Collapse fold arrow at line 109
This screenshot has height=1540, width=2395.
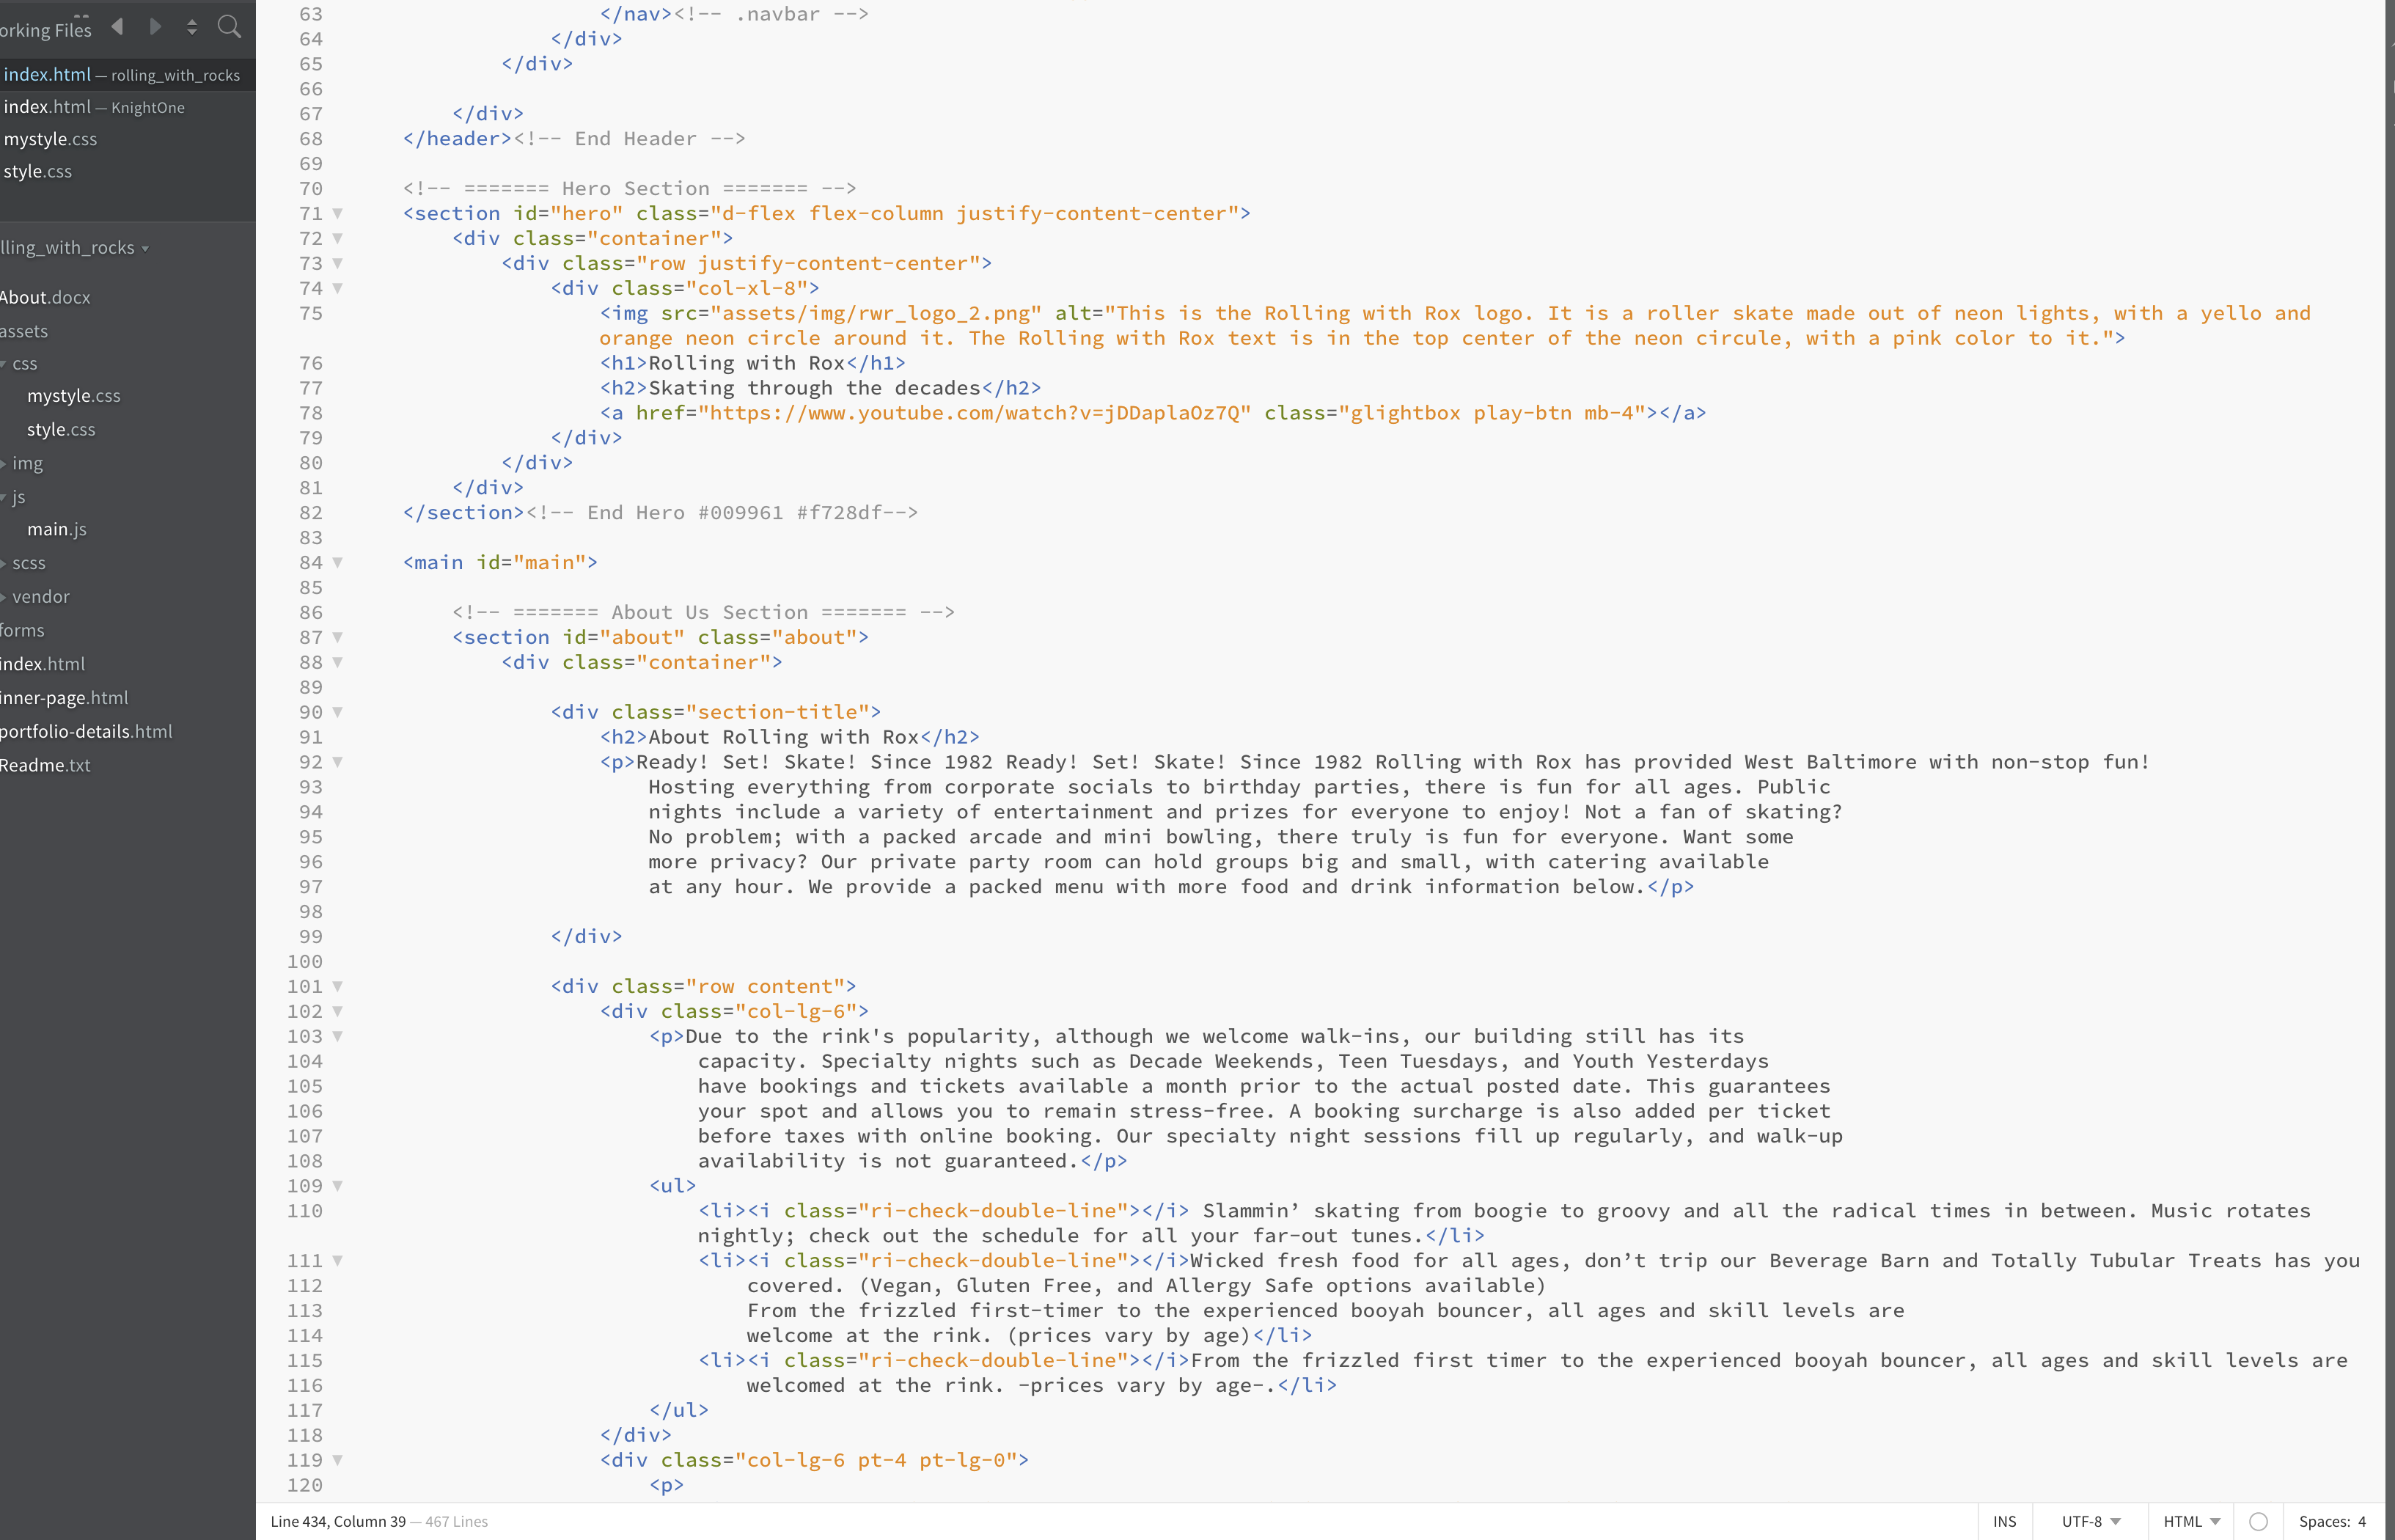338,1185
